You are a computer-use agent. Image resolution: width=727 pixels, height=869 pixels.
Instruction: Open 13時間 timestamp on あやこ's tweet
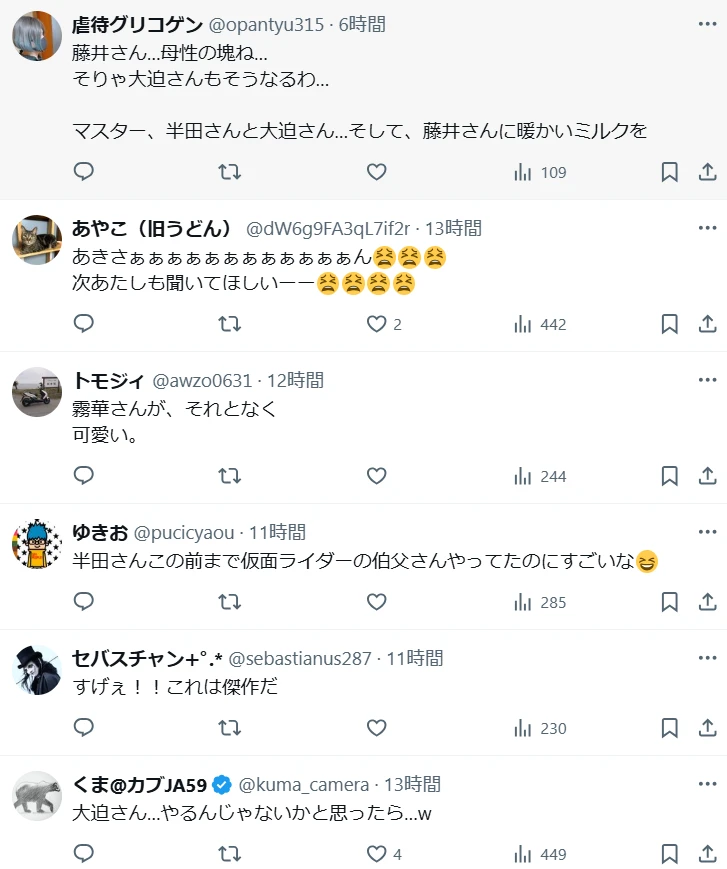pyautogui.click(x=453, y=228)
